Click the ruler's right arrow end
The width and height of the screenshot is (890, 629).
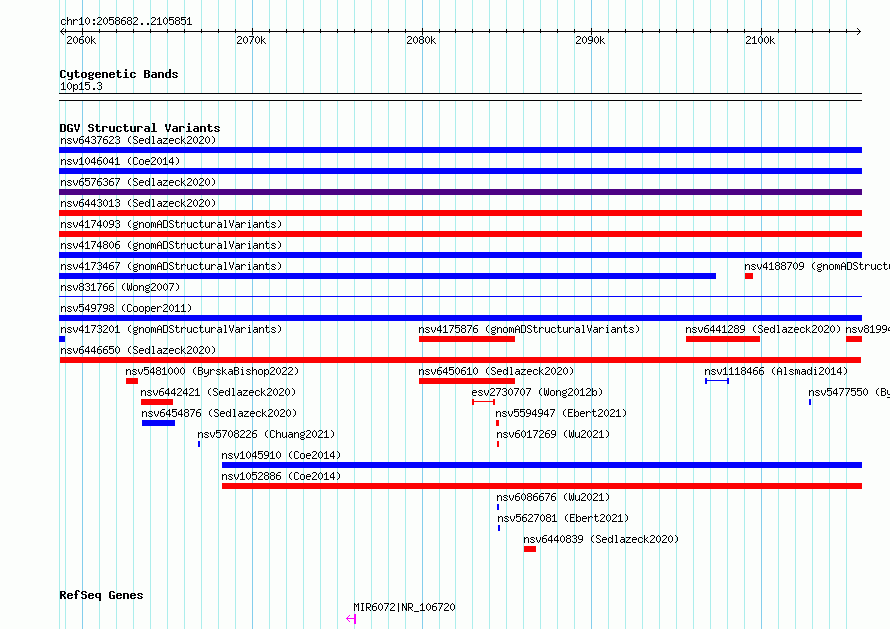(859, 31)
